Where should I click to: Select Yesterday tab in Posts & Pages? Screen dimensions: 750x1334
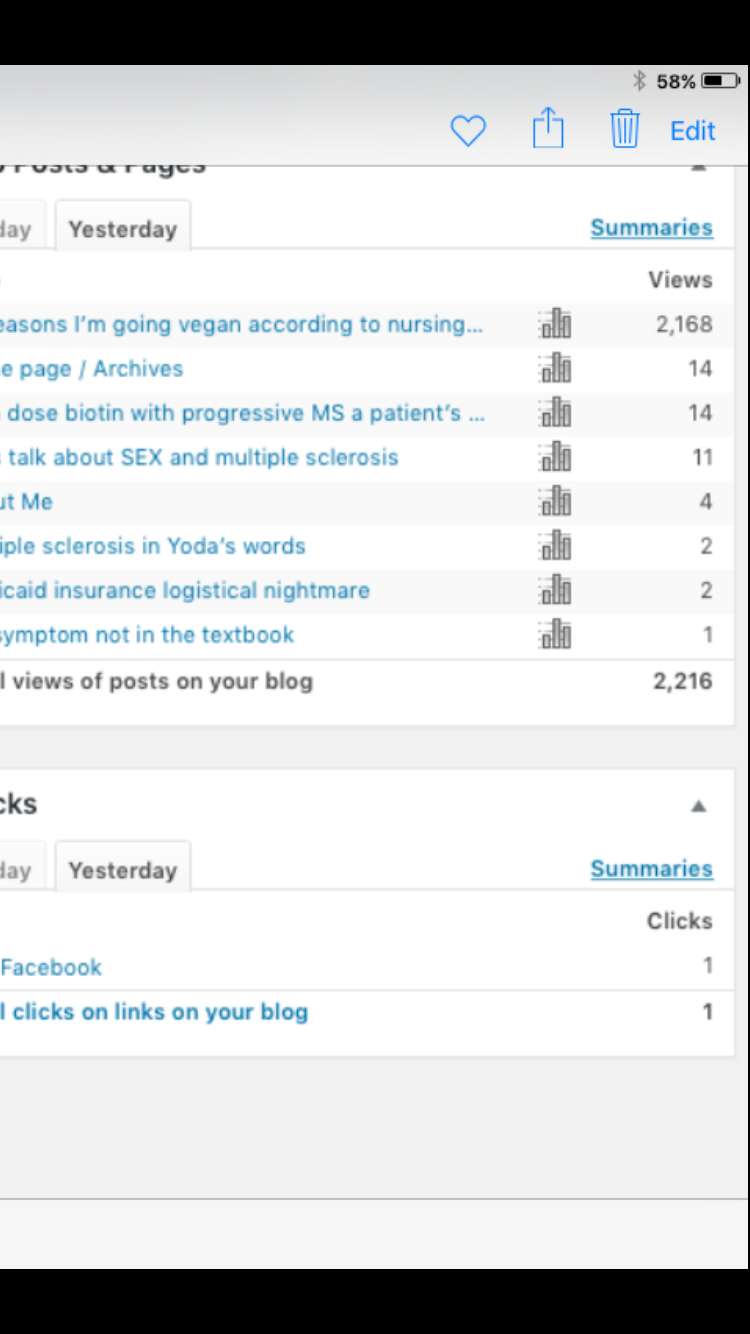pyautogui.click(x=122, y=228)
